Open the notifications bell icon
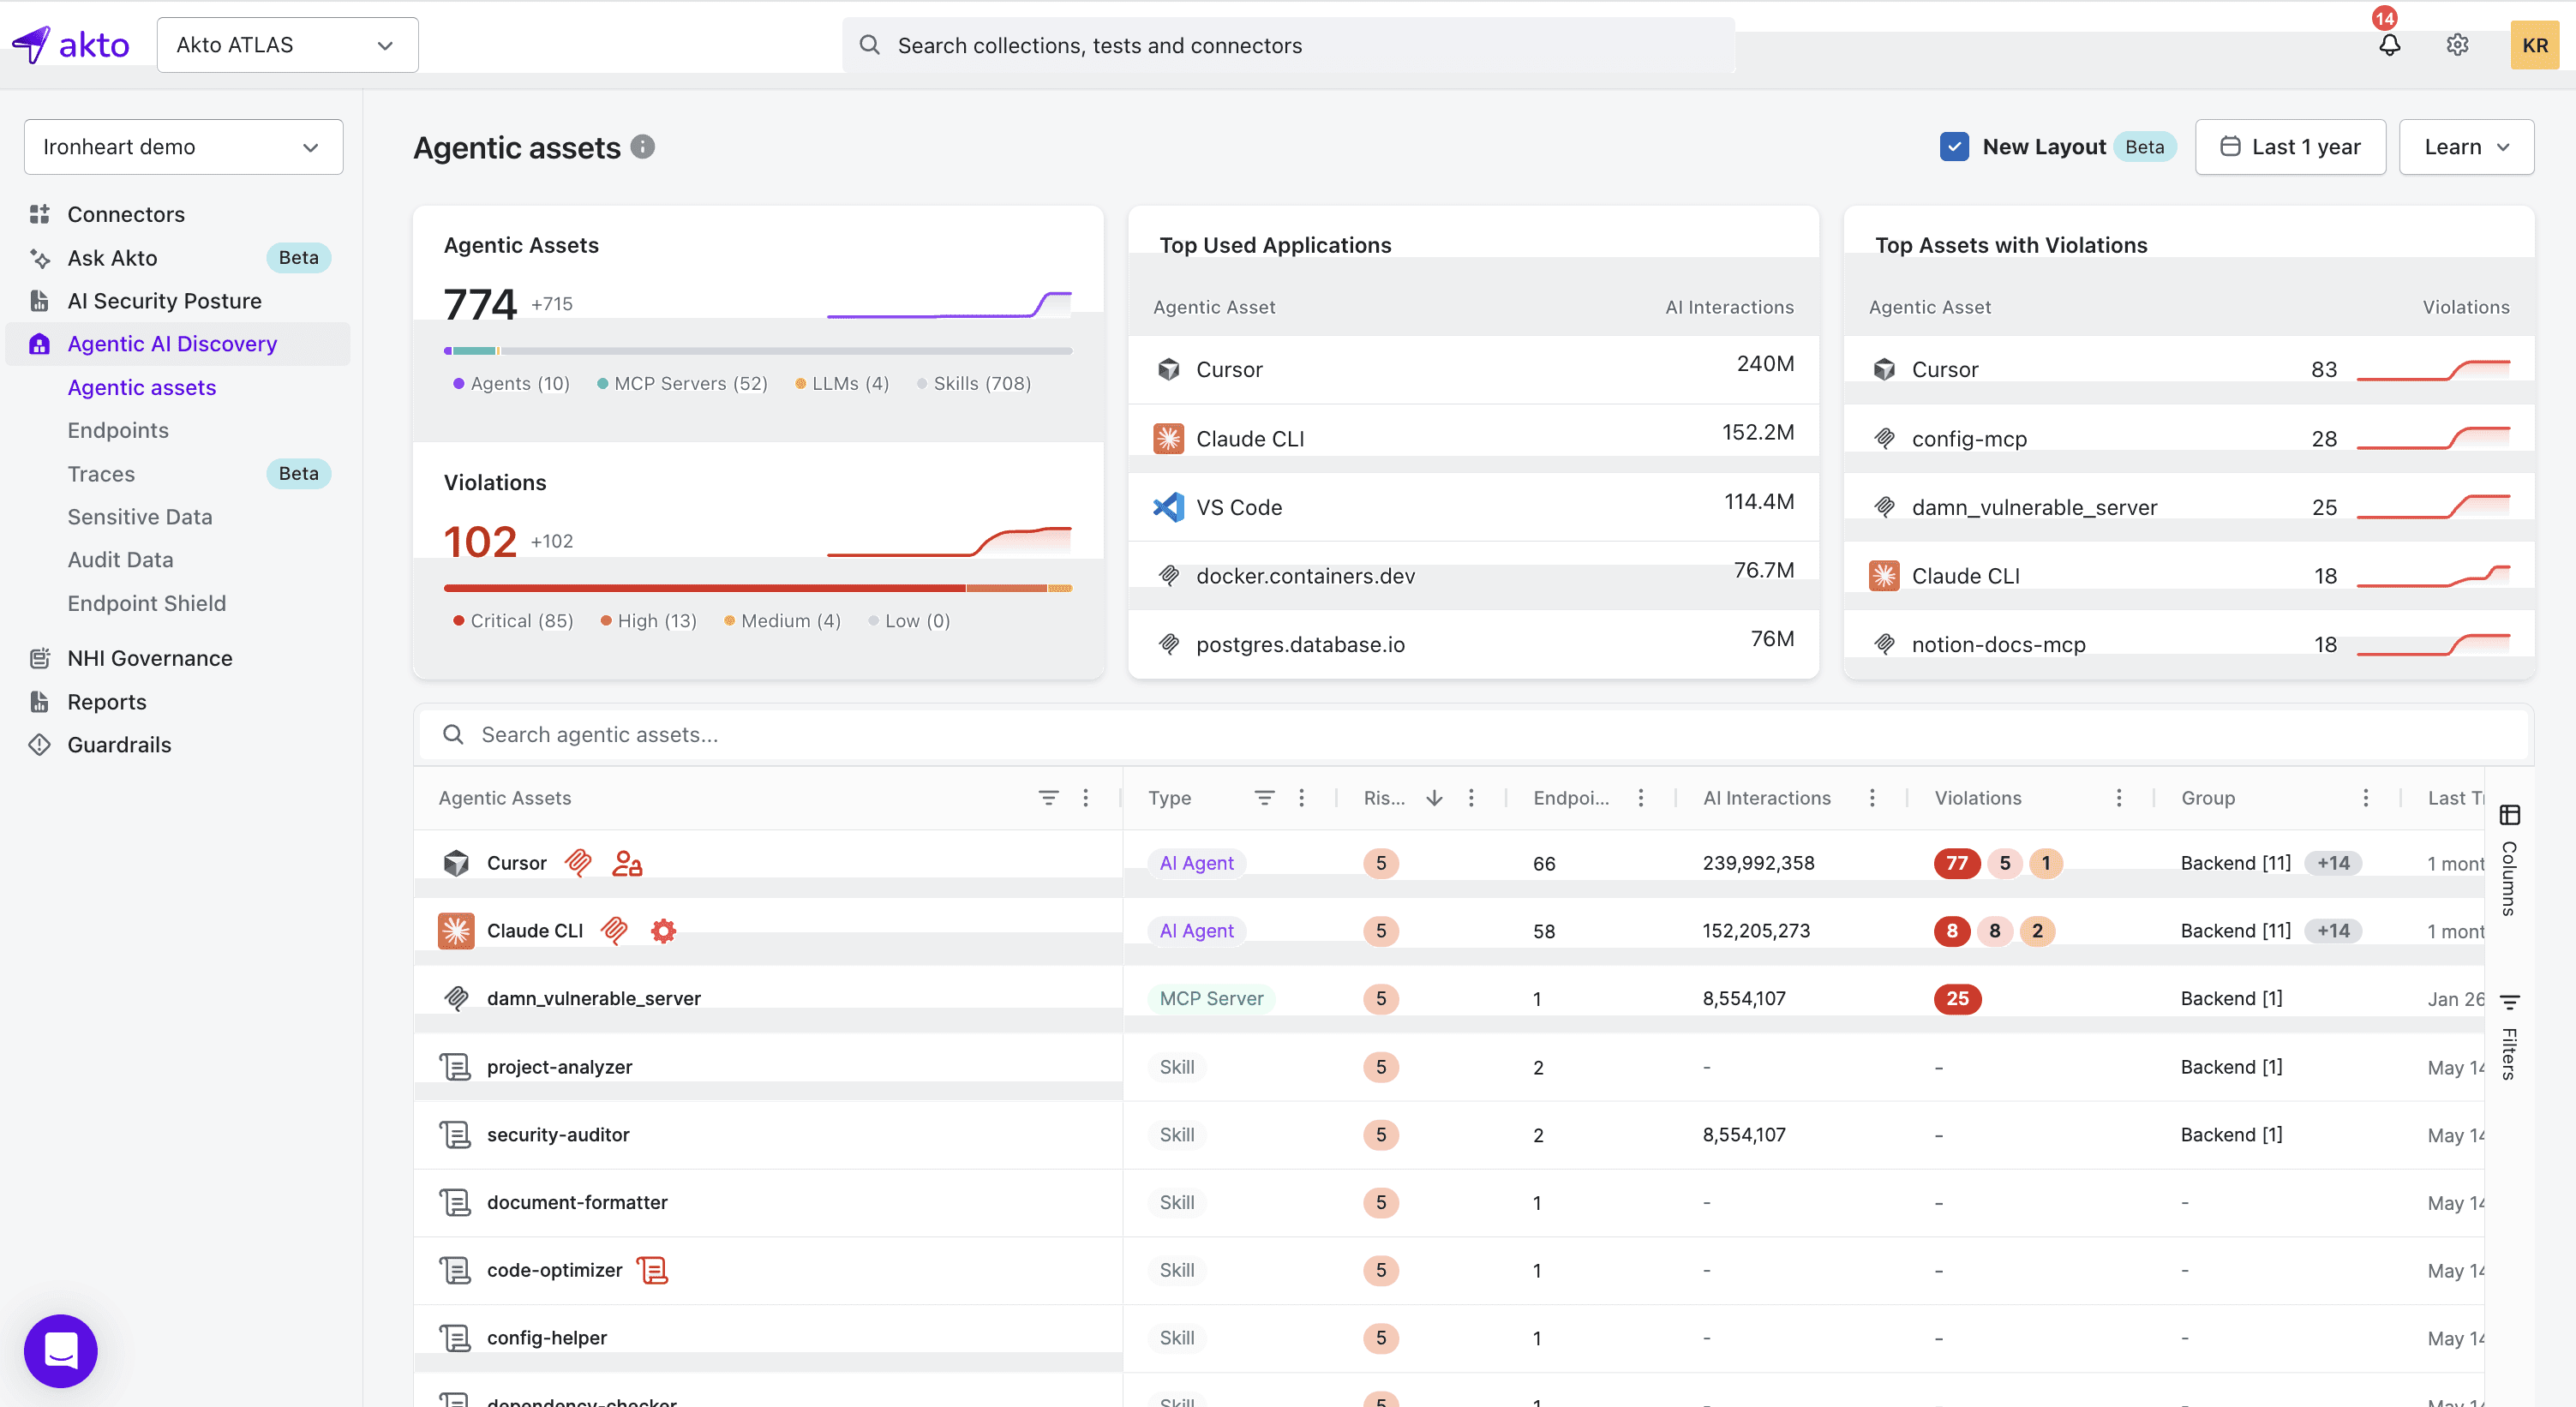 pos(2389,45)
